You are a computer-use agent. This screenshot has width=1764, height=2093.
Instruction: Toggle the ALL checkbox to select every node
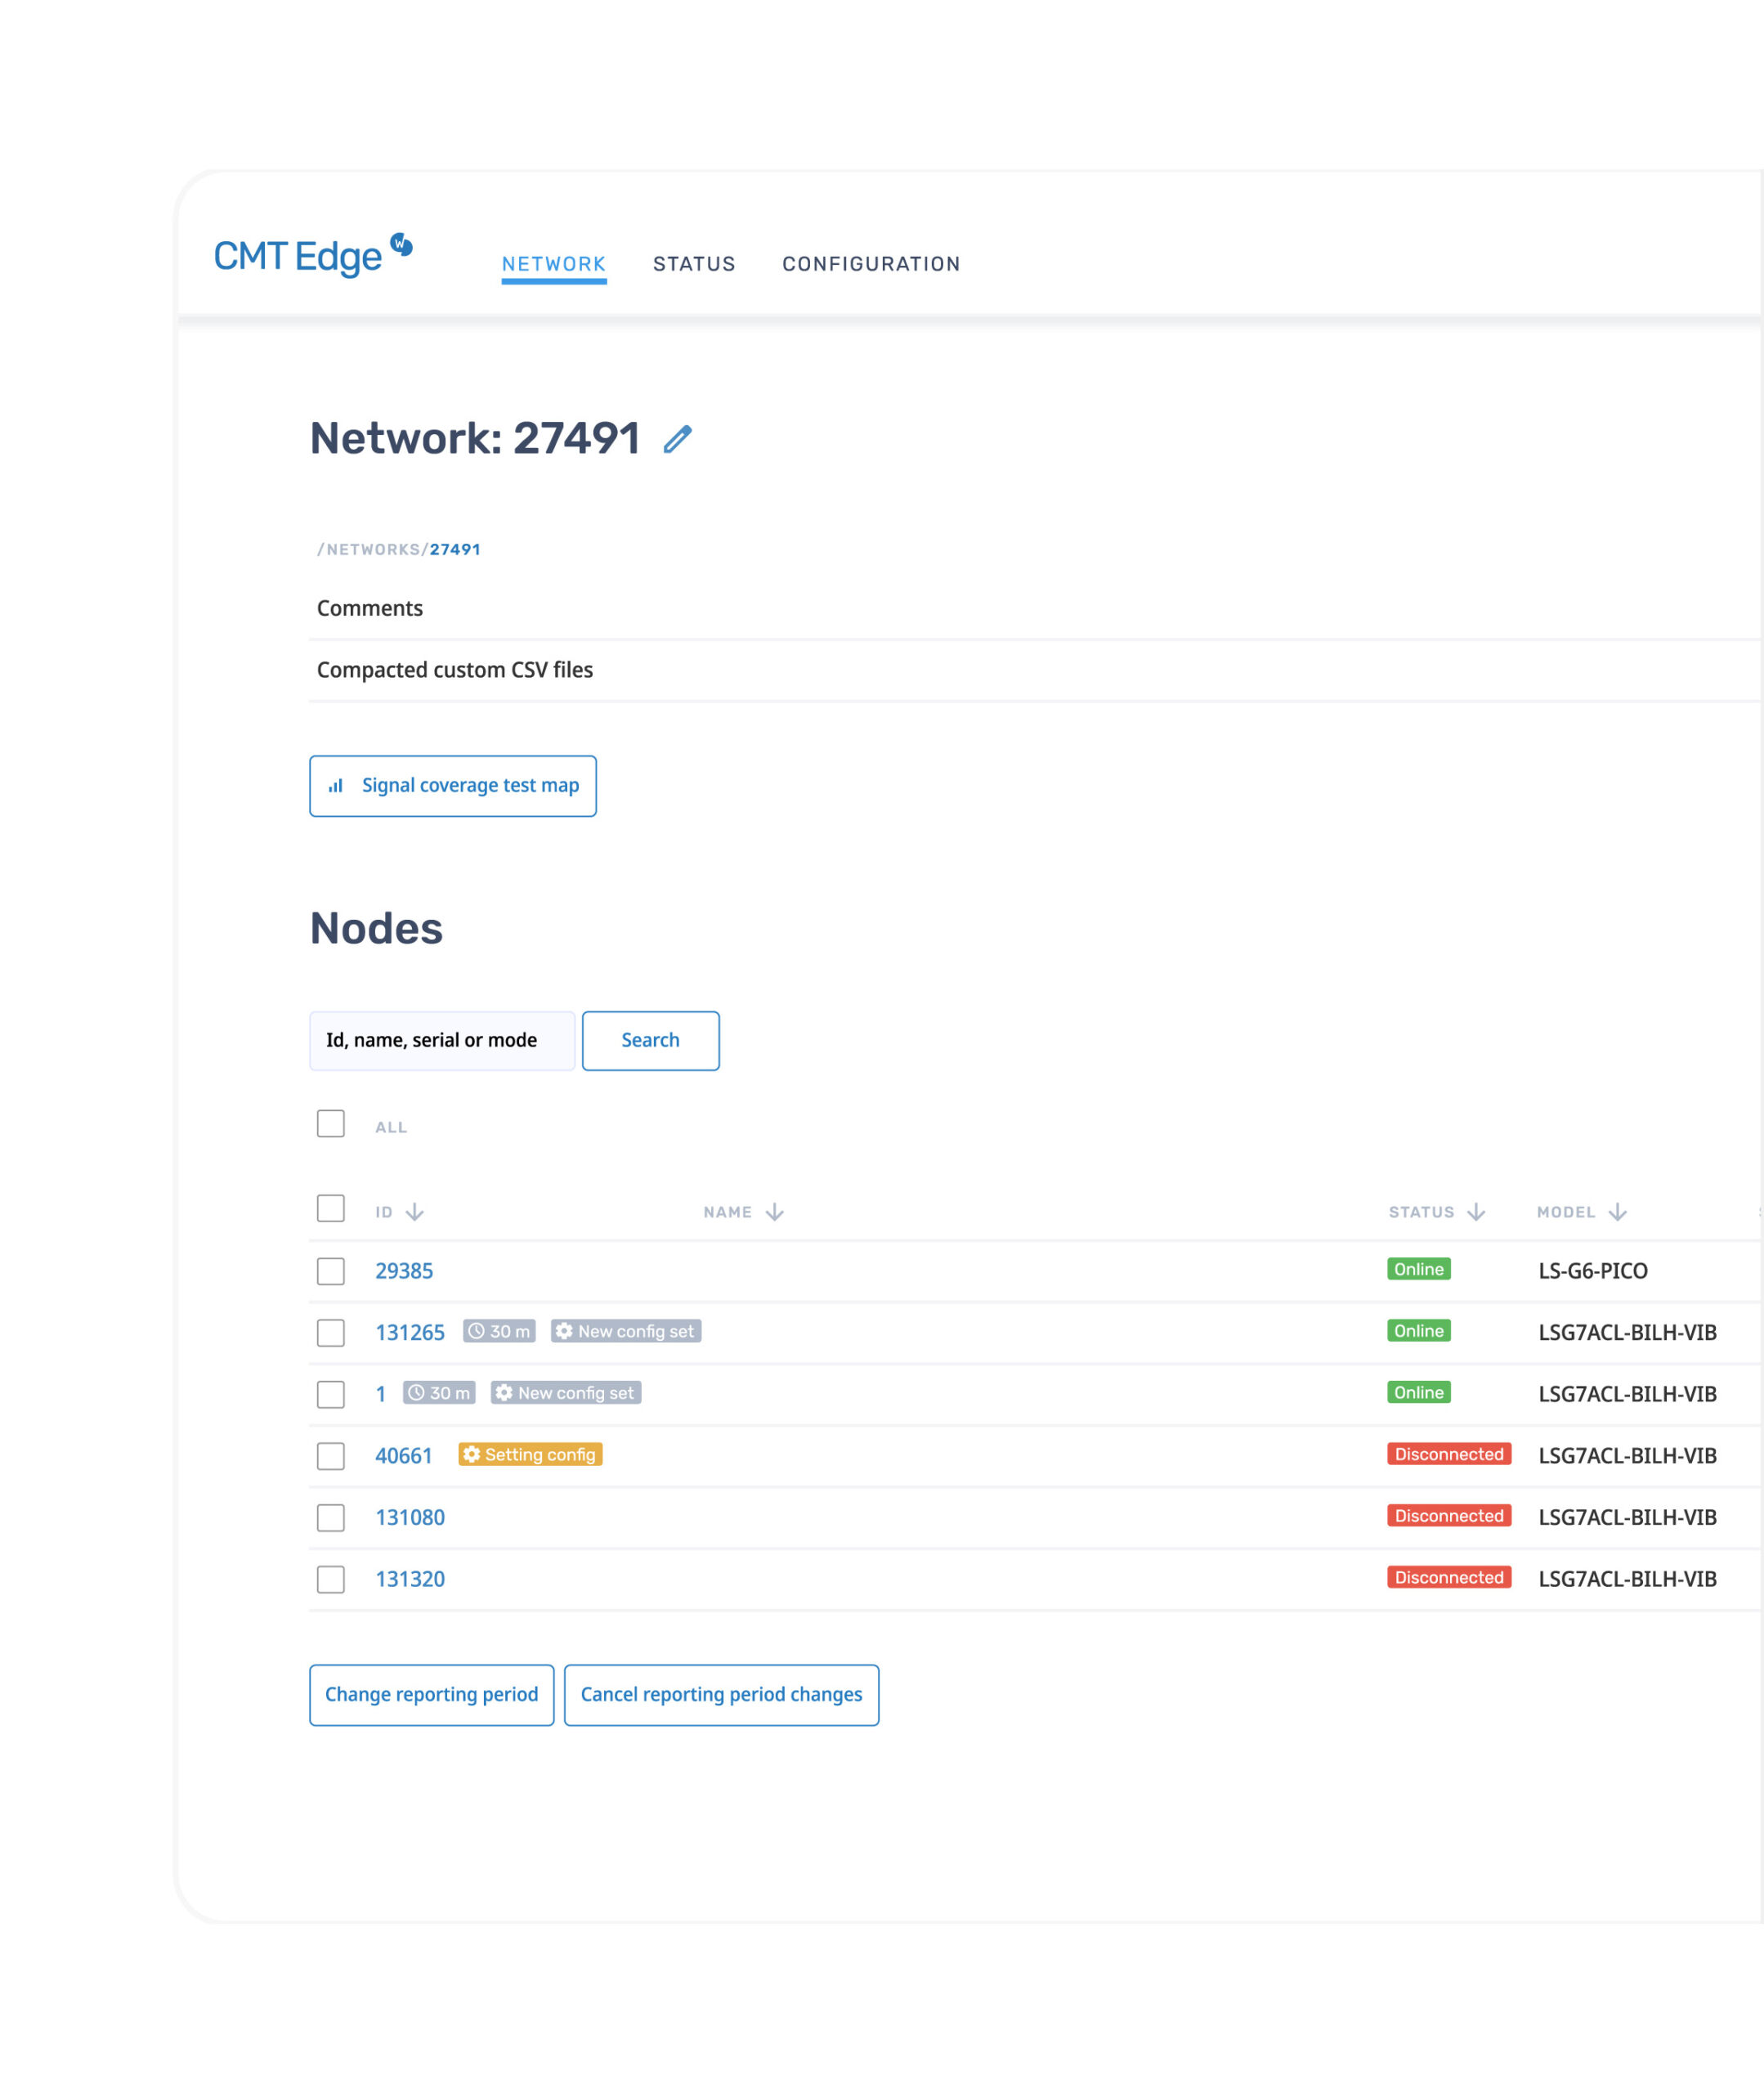(330, 1124)
